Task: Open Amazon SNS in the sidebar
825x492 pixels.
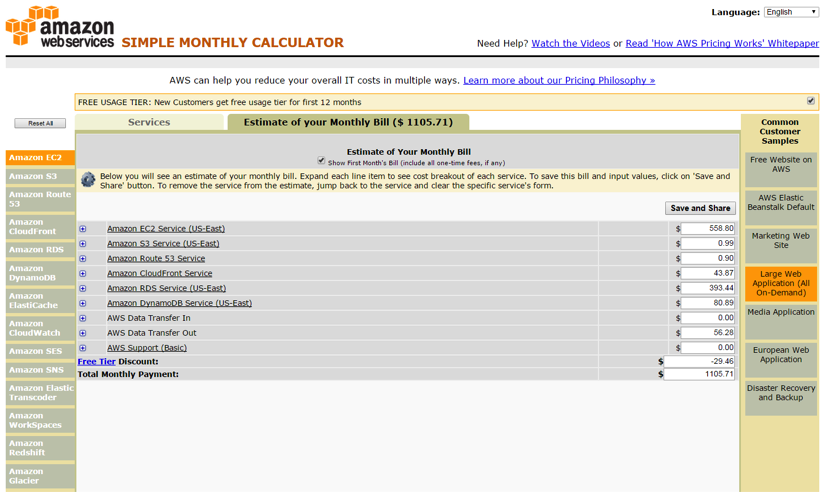Action: tap(40, 370)
